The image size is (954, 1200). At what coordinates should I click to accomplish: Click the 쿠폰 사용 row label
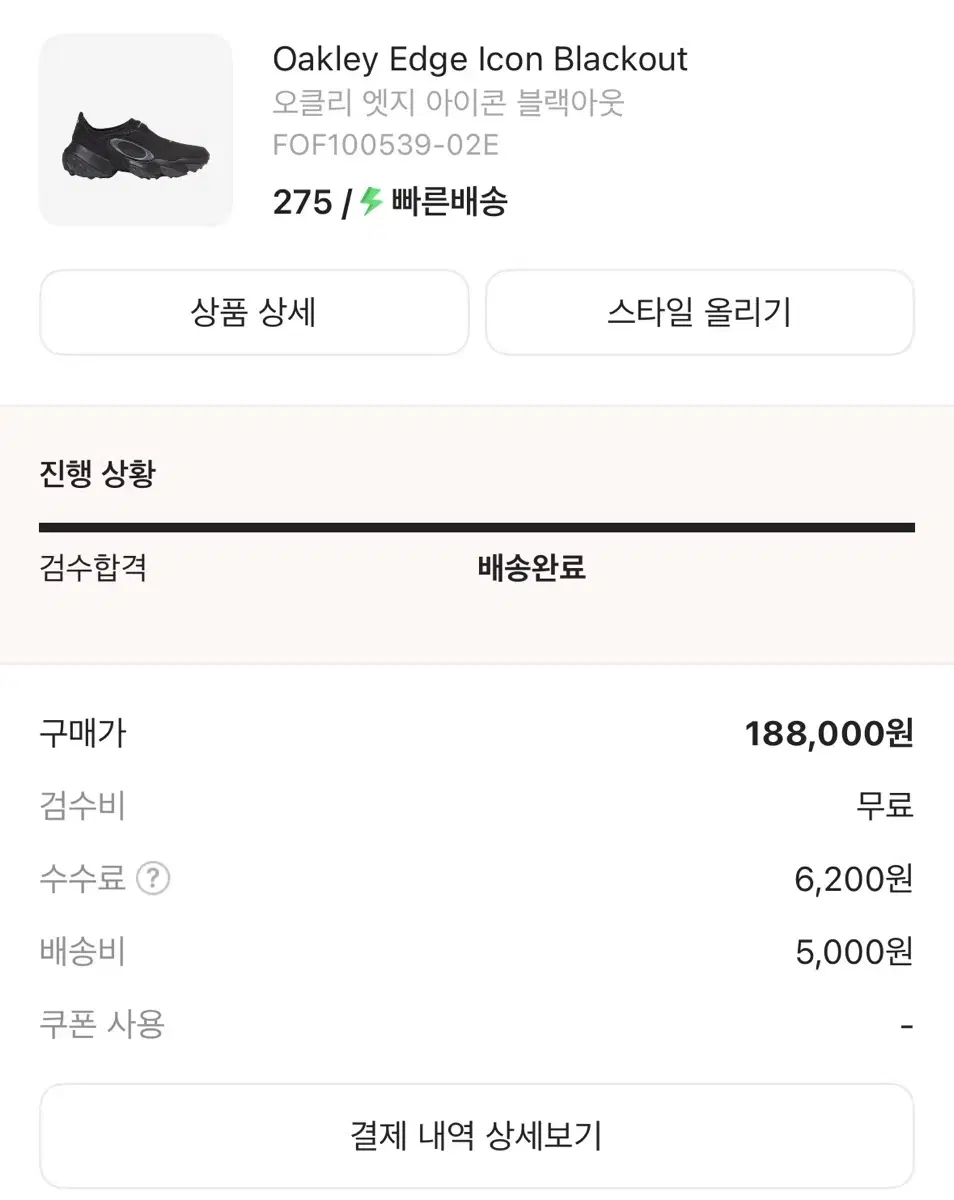[x=102, y=1024]
